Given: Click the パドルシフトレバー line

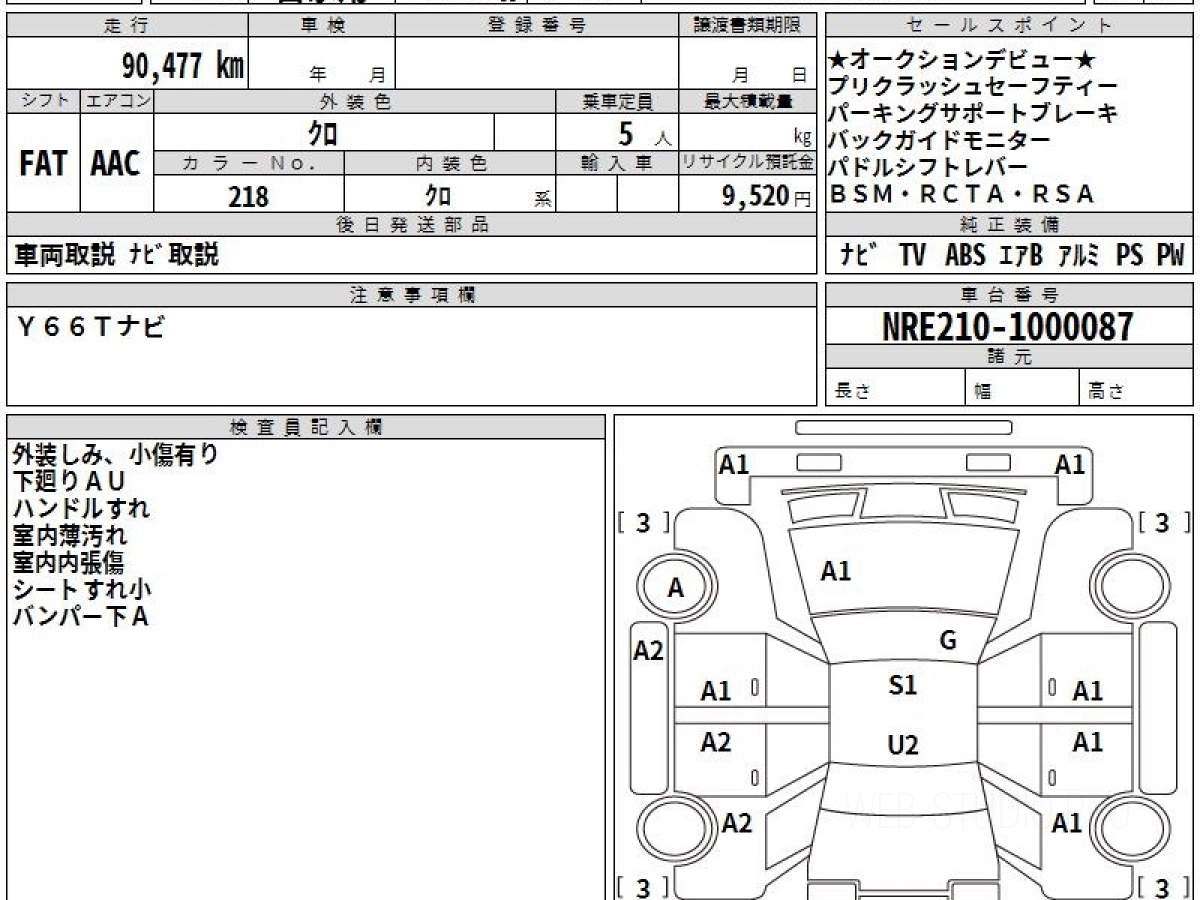Looking at the screenshot, I should click(928, 167).
